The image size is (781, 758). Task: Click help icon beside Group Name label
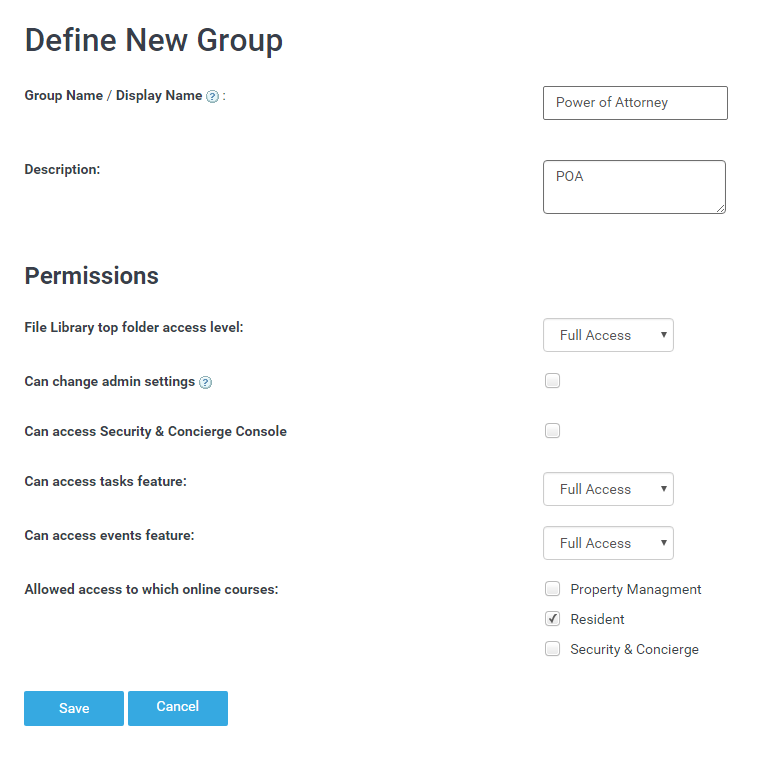[x=212, y=97]
